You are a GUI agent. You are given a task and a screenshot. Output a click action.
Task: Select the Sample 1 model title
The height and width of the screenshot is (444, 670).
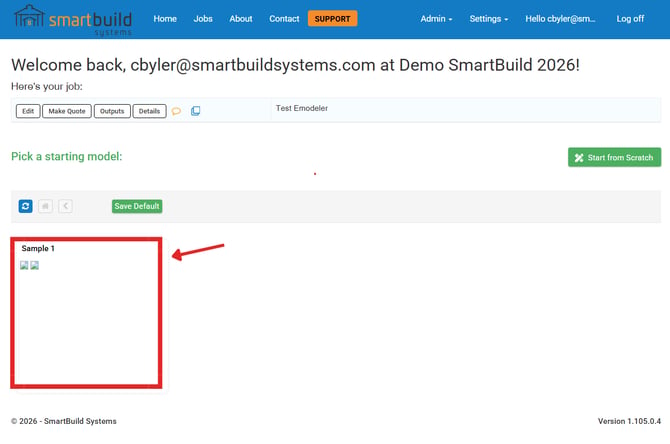(x=38, y=248)
